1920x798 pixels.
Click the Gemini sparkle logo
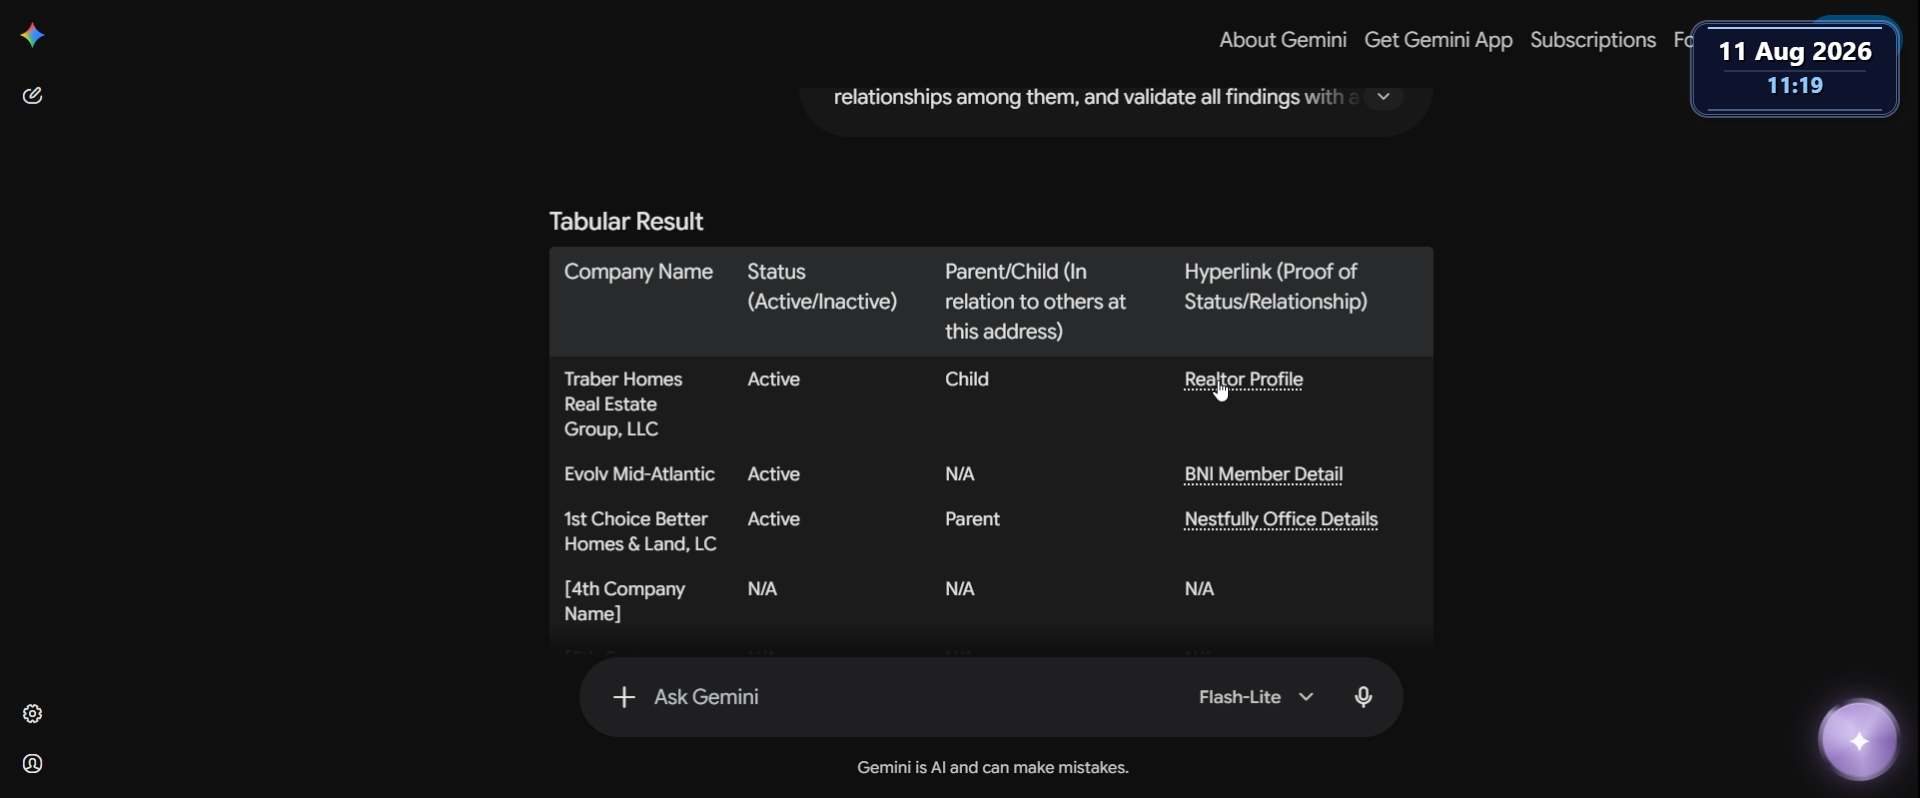tap(32, 36)
